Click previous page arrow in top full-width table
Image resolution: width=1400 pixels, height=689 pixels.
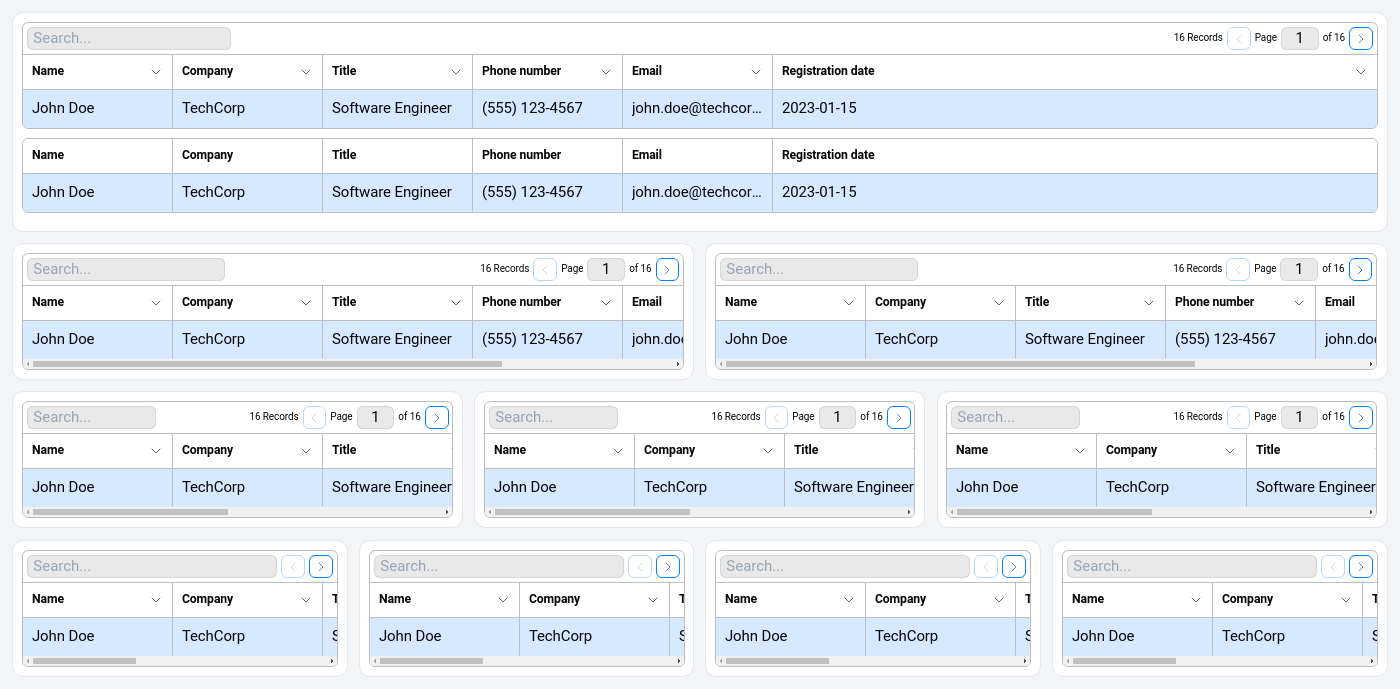pyautogui.click(x=1239, y=39)
